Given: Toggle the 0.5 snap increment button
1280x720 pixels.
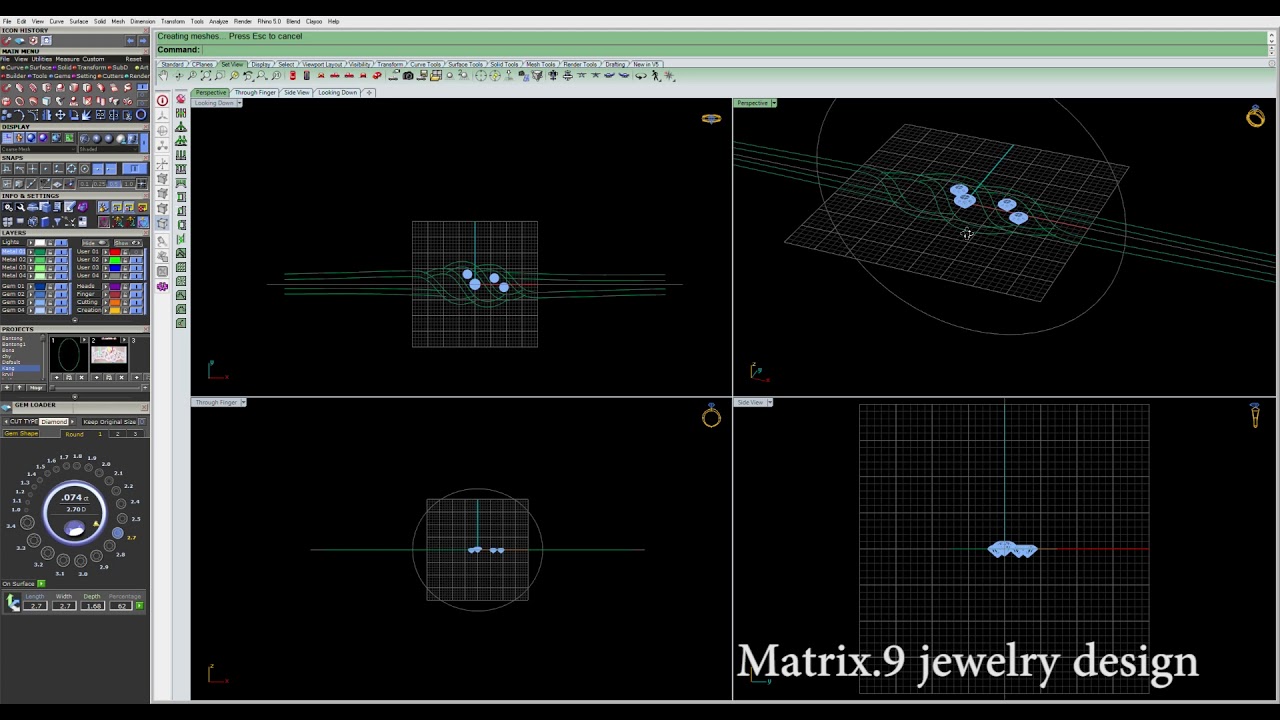Looking at the screenshot, I should tap(114, 184).
